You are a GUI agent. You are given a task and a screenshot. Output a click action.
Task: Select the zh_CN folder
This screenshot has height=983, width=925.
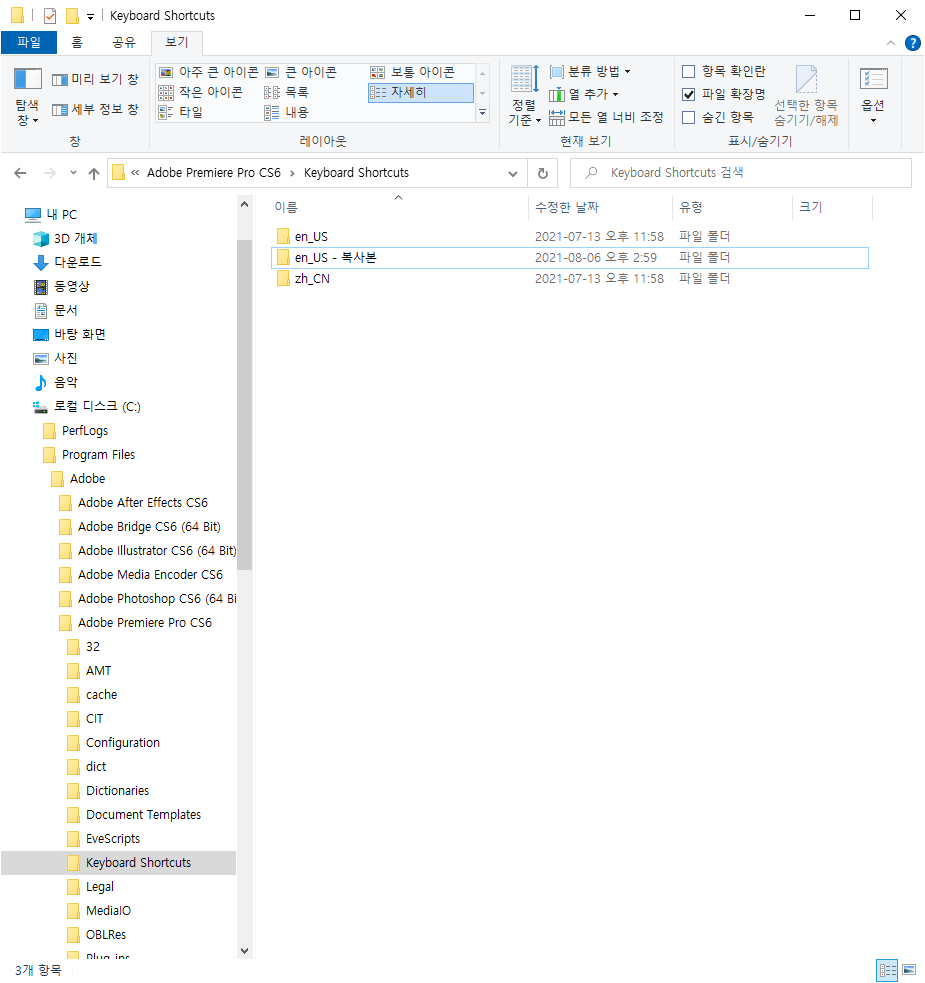(569, 278)
